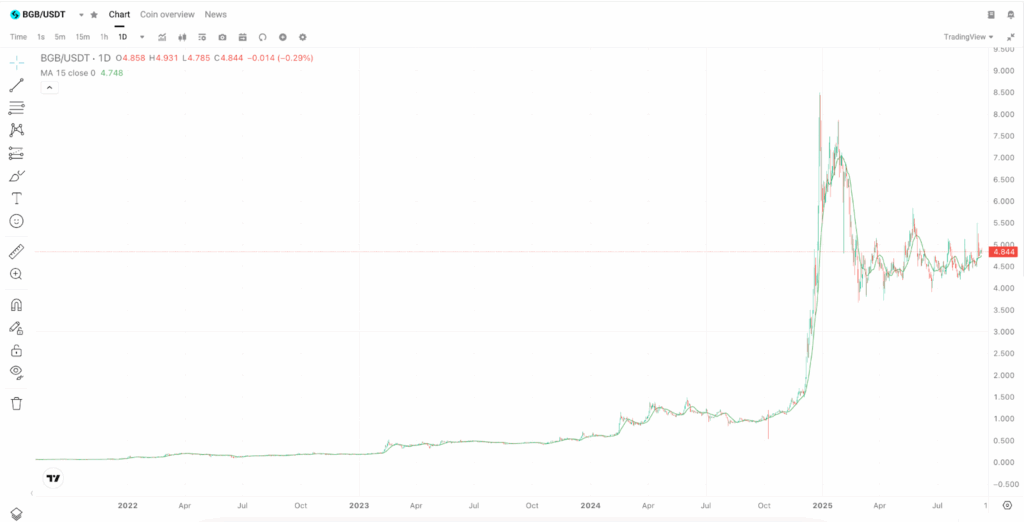Image resolution: width=1024 pixels, height=522 pixels.
Task: Open the emoji sticker tool
Action: pyautogui.click(x=16, y=221)
